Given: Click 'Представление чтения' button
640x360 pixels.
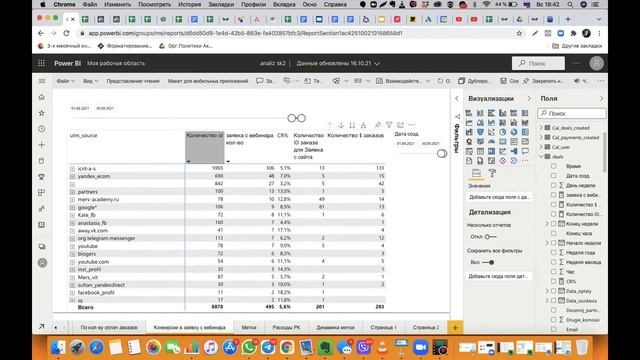Looking at the screenshot, I should coord(133,81).
